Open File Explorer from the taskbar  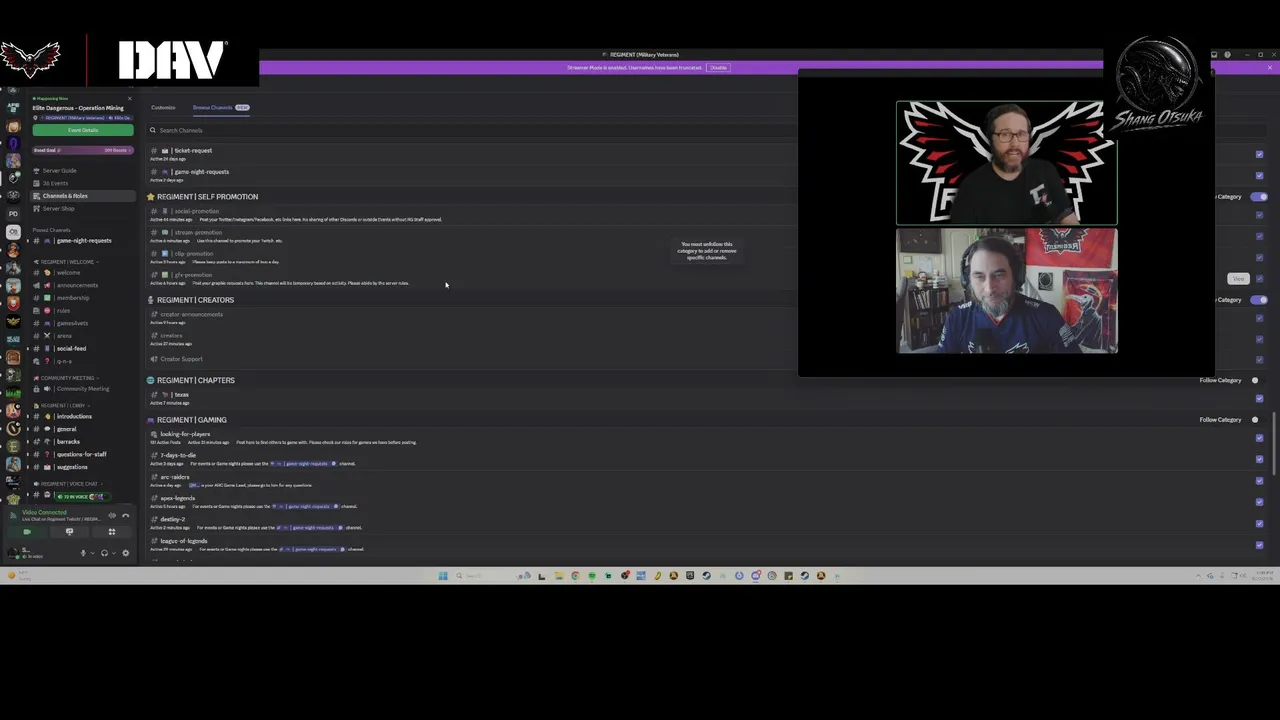[558, 576]
